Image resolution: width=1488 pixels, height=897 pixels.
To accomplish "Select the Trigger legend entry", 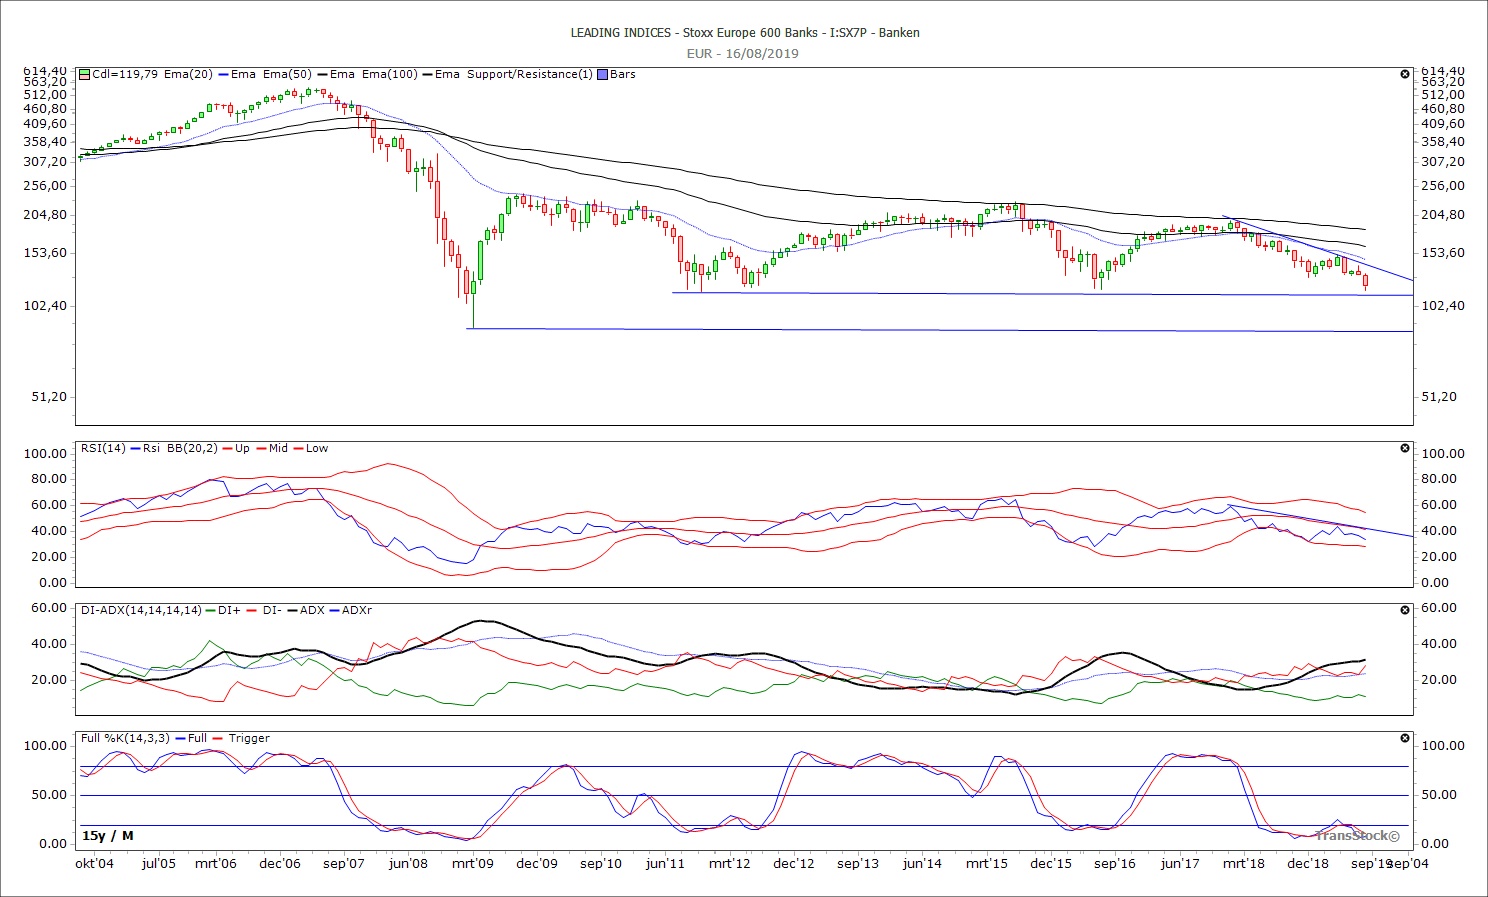I will click(242, 738).
